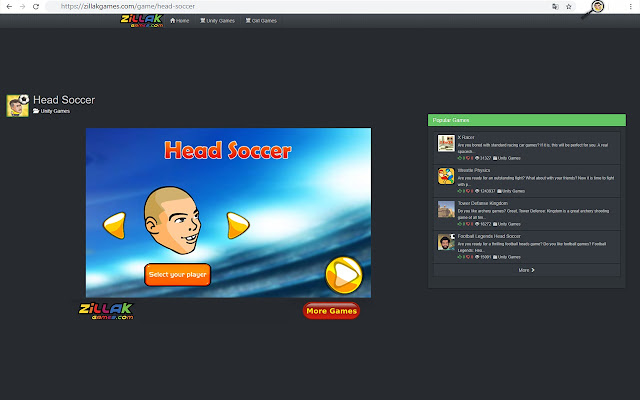This screenshot has height=400, width=640.
Task: Click the Football Legends description text
Action: (x=532, y=247)
